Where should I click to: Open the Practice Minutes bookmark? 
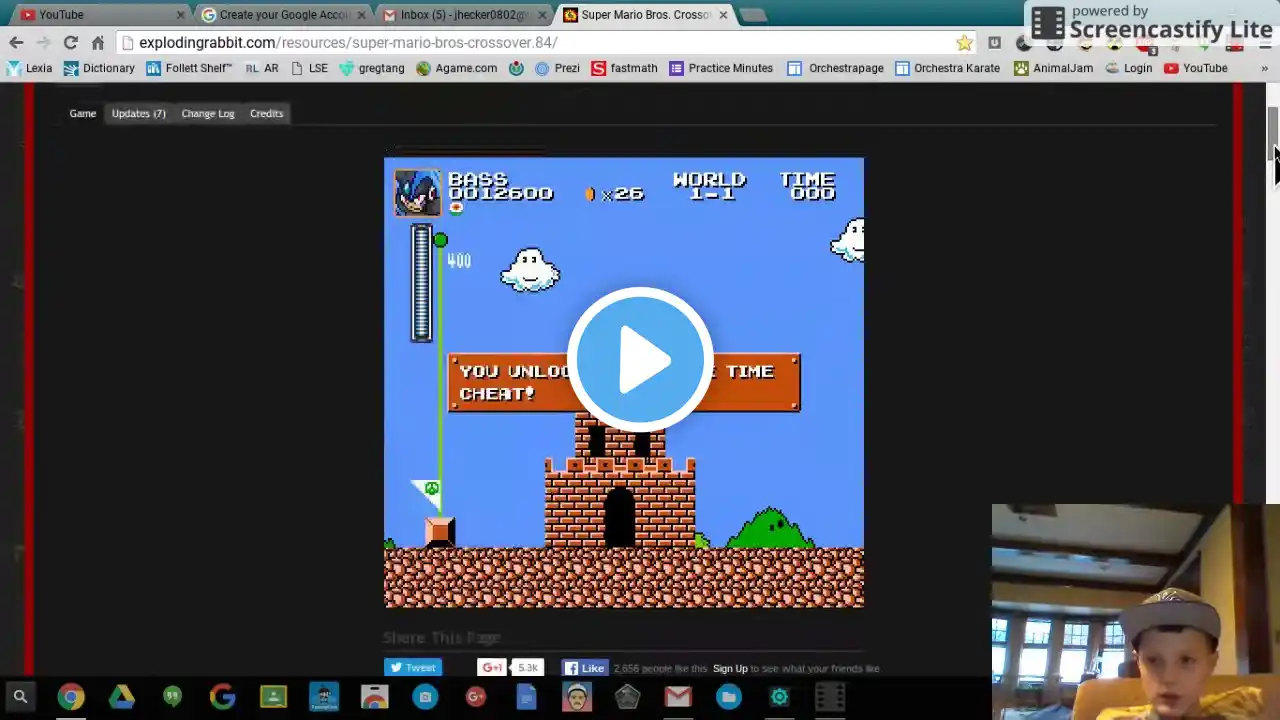[x=721, y=68]
